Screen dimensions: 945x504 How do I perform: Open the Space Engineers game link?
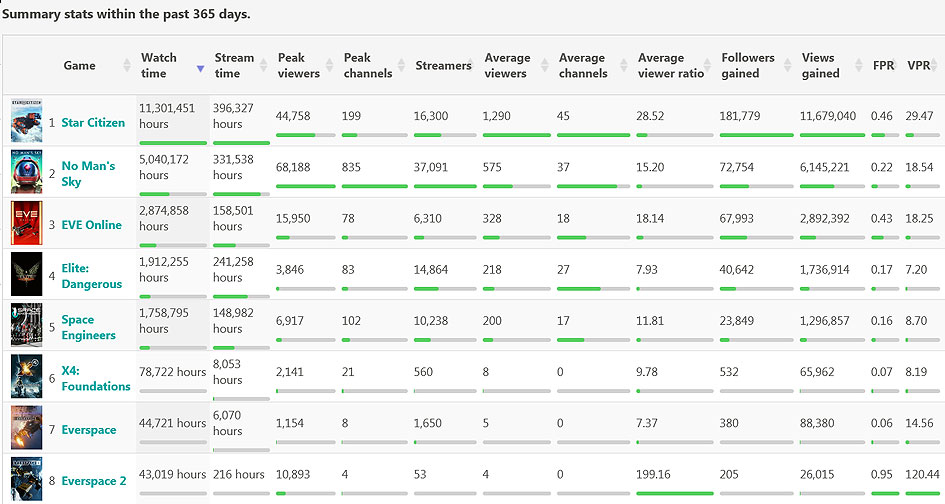(88, 327)
